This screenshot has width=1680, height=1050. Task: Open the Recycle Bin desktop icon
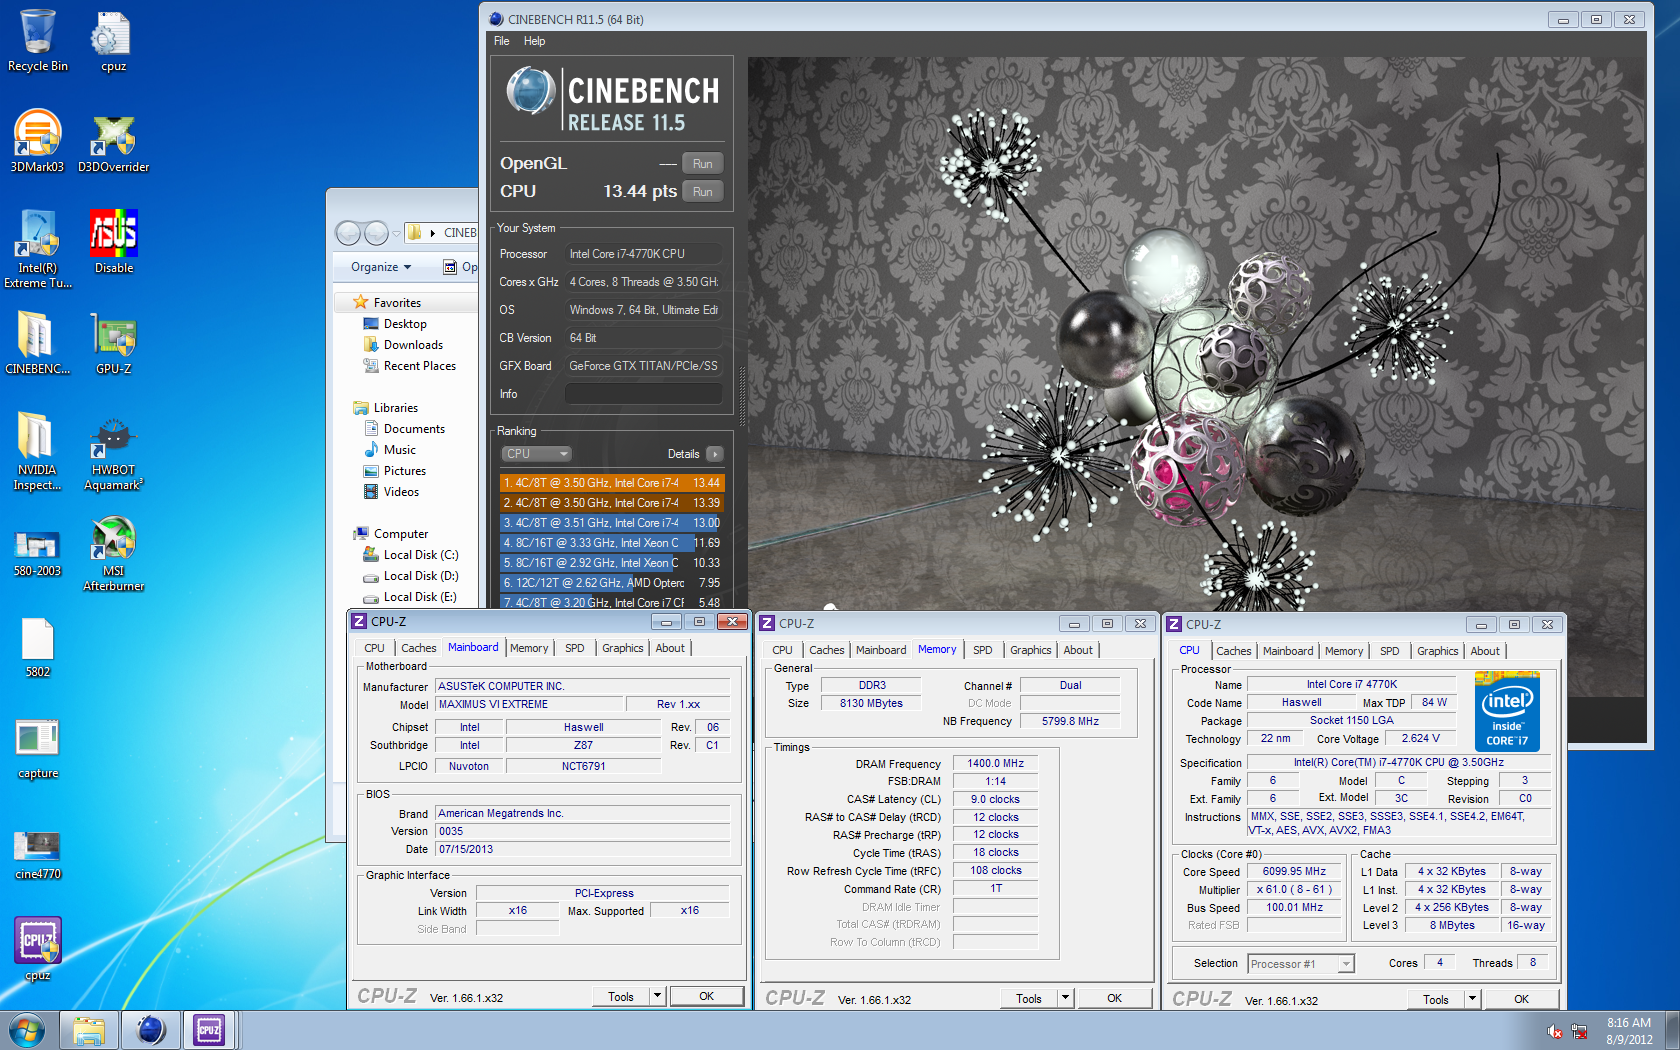[38, 40]
